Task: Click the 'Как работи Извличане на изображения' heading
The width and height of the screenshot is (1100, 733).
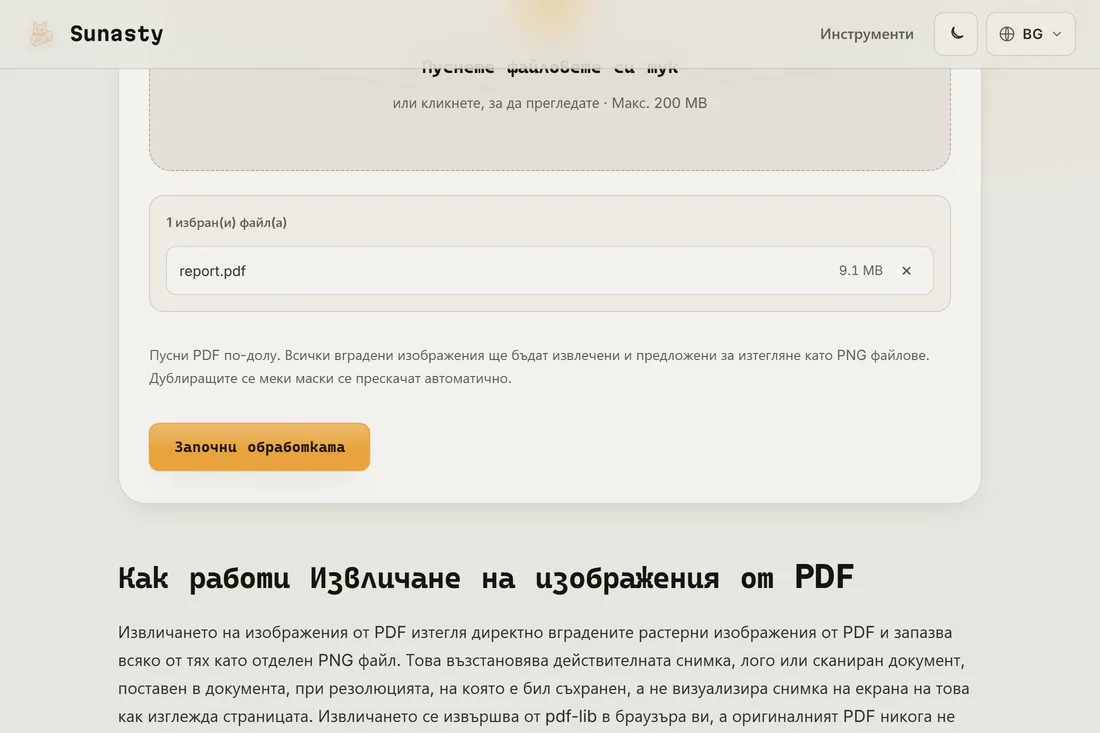Action: (485, 577)
